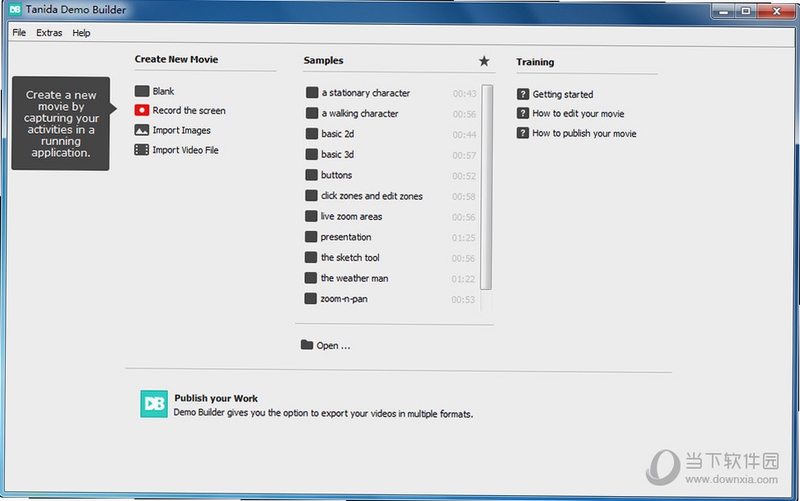Open sample 'a stationary character'
The width and height of the screenshot is (800, 501).
[x=366, y=93]
